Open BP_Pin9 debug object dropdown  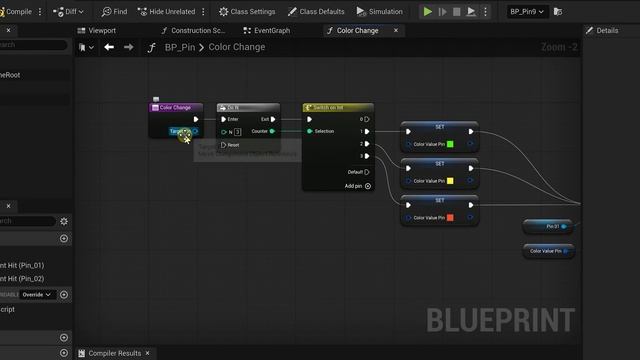[x=527, y=12]
